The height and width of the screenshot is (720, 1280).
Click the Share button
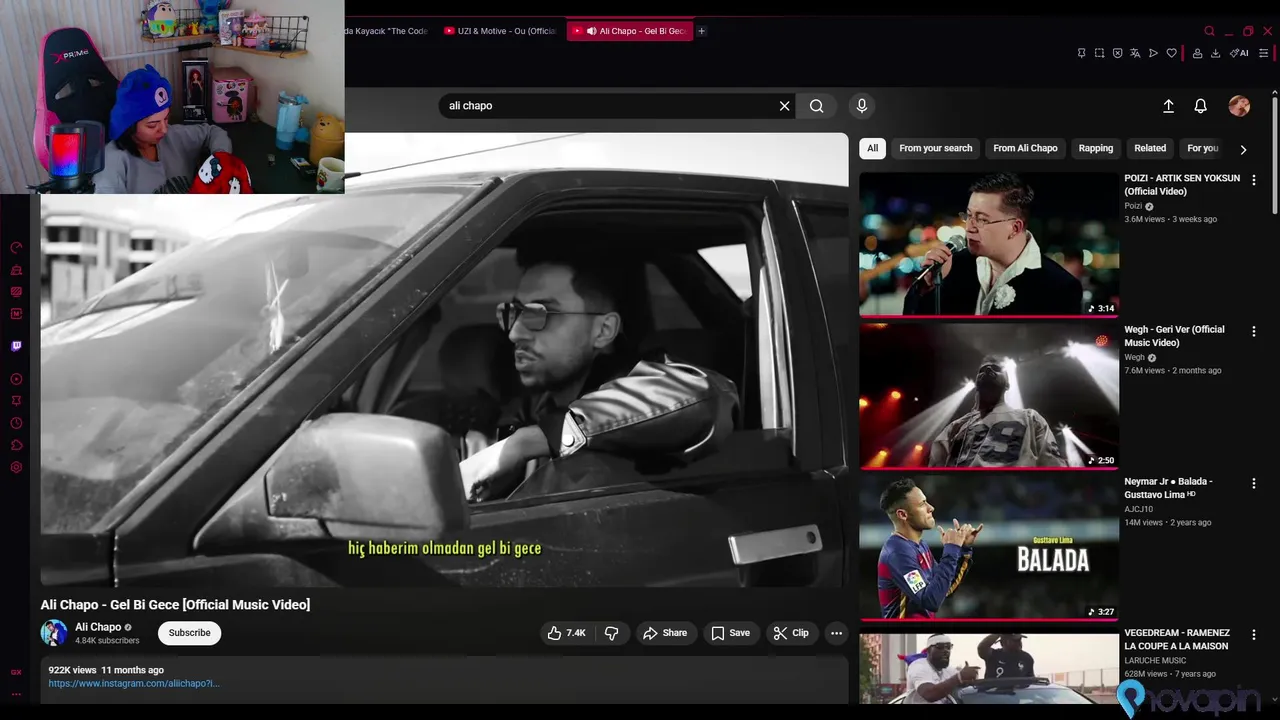pos(665,633)
